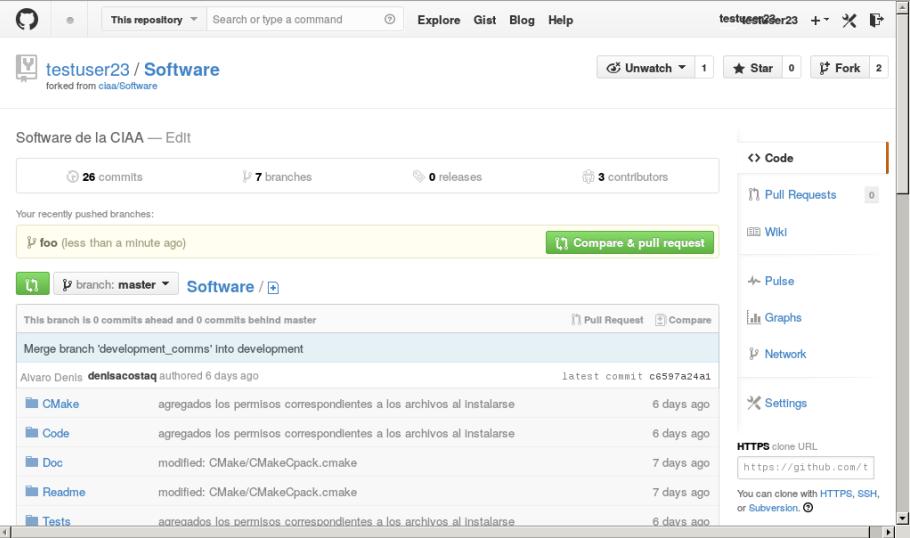Open the Readme folder
Viewport: 910px width, 538px height.
point(64,492)
